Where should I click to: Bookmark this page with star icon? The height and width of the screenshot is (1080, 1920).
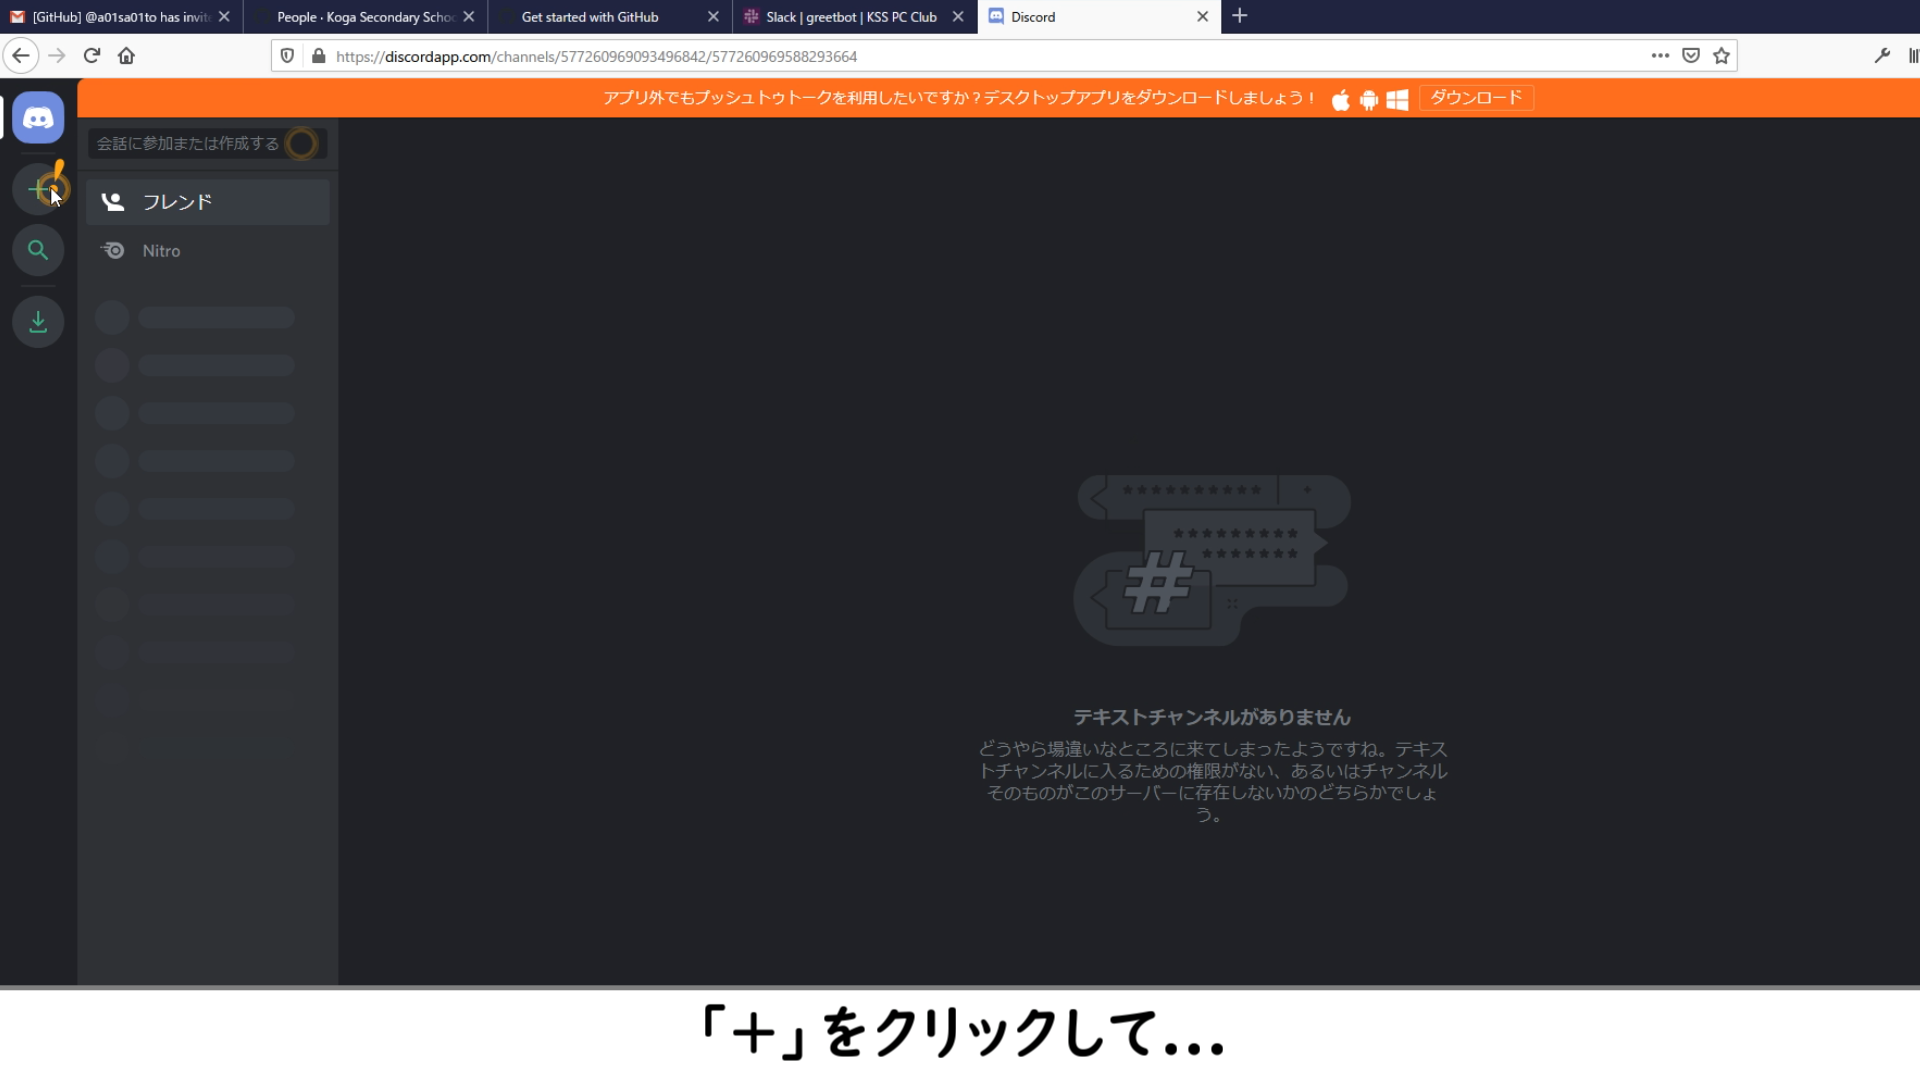[1721, 56]
